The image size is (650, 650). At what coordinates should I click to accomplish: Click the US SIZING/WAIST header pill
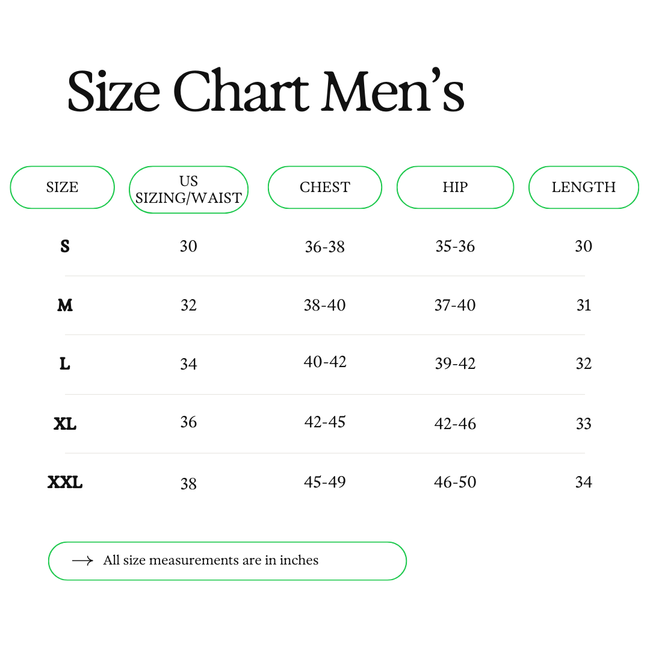[188, 188]
